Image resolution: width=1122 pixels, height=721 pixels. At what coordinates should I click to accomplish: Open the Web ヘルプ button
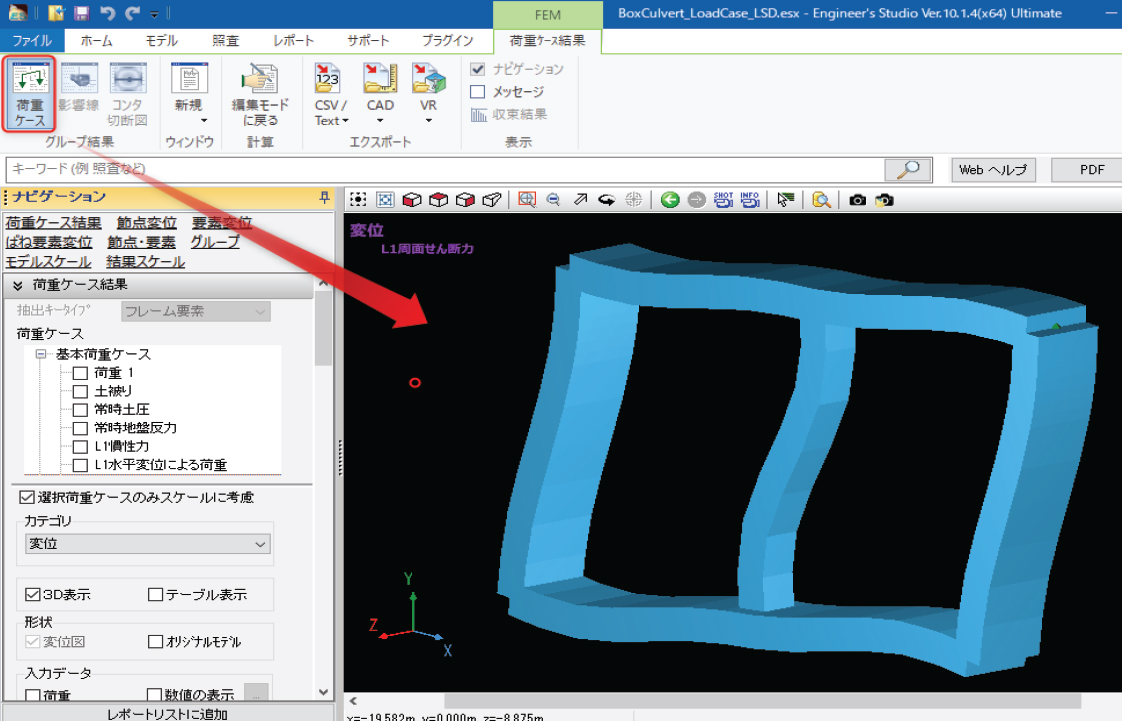pos(993,170)
